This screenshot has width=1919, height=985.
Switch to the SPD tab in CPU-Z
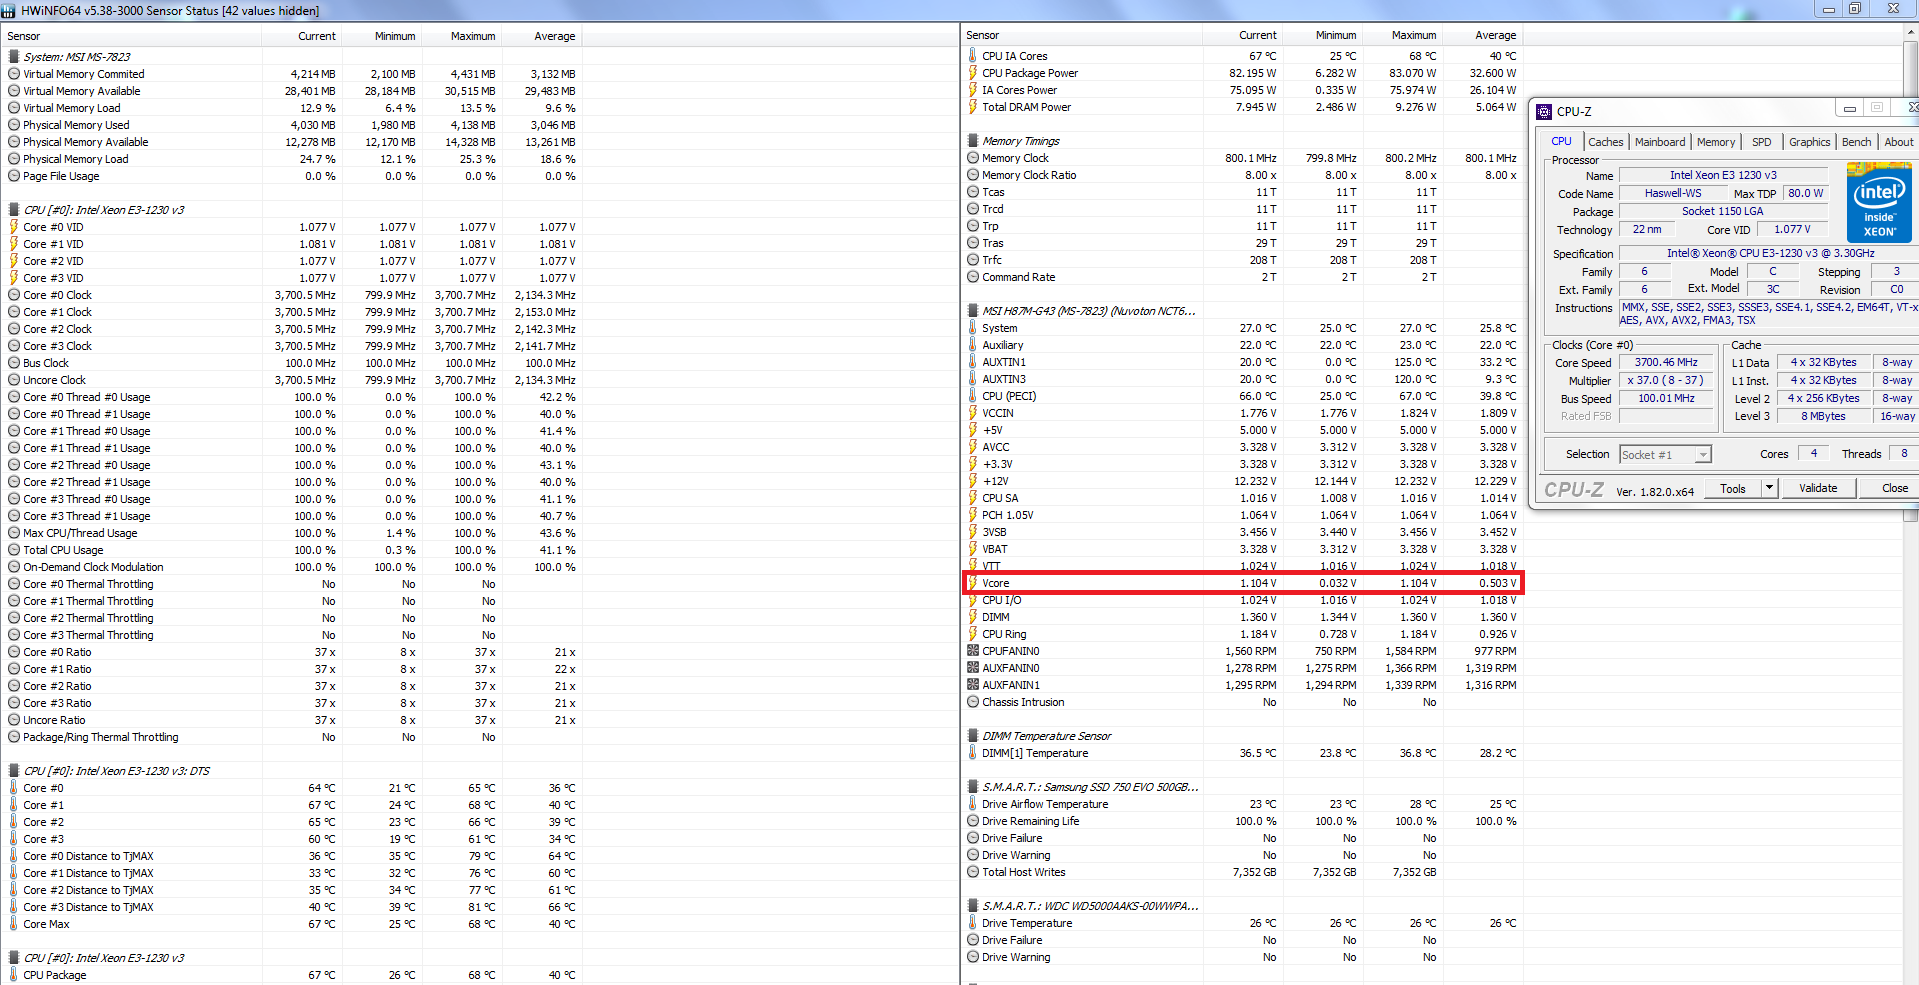coord(1762,142)
